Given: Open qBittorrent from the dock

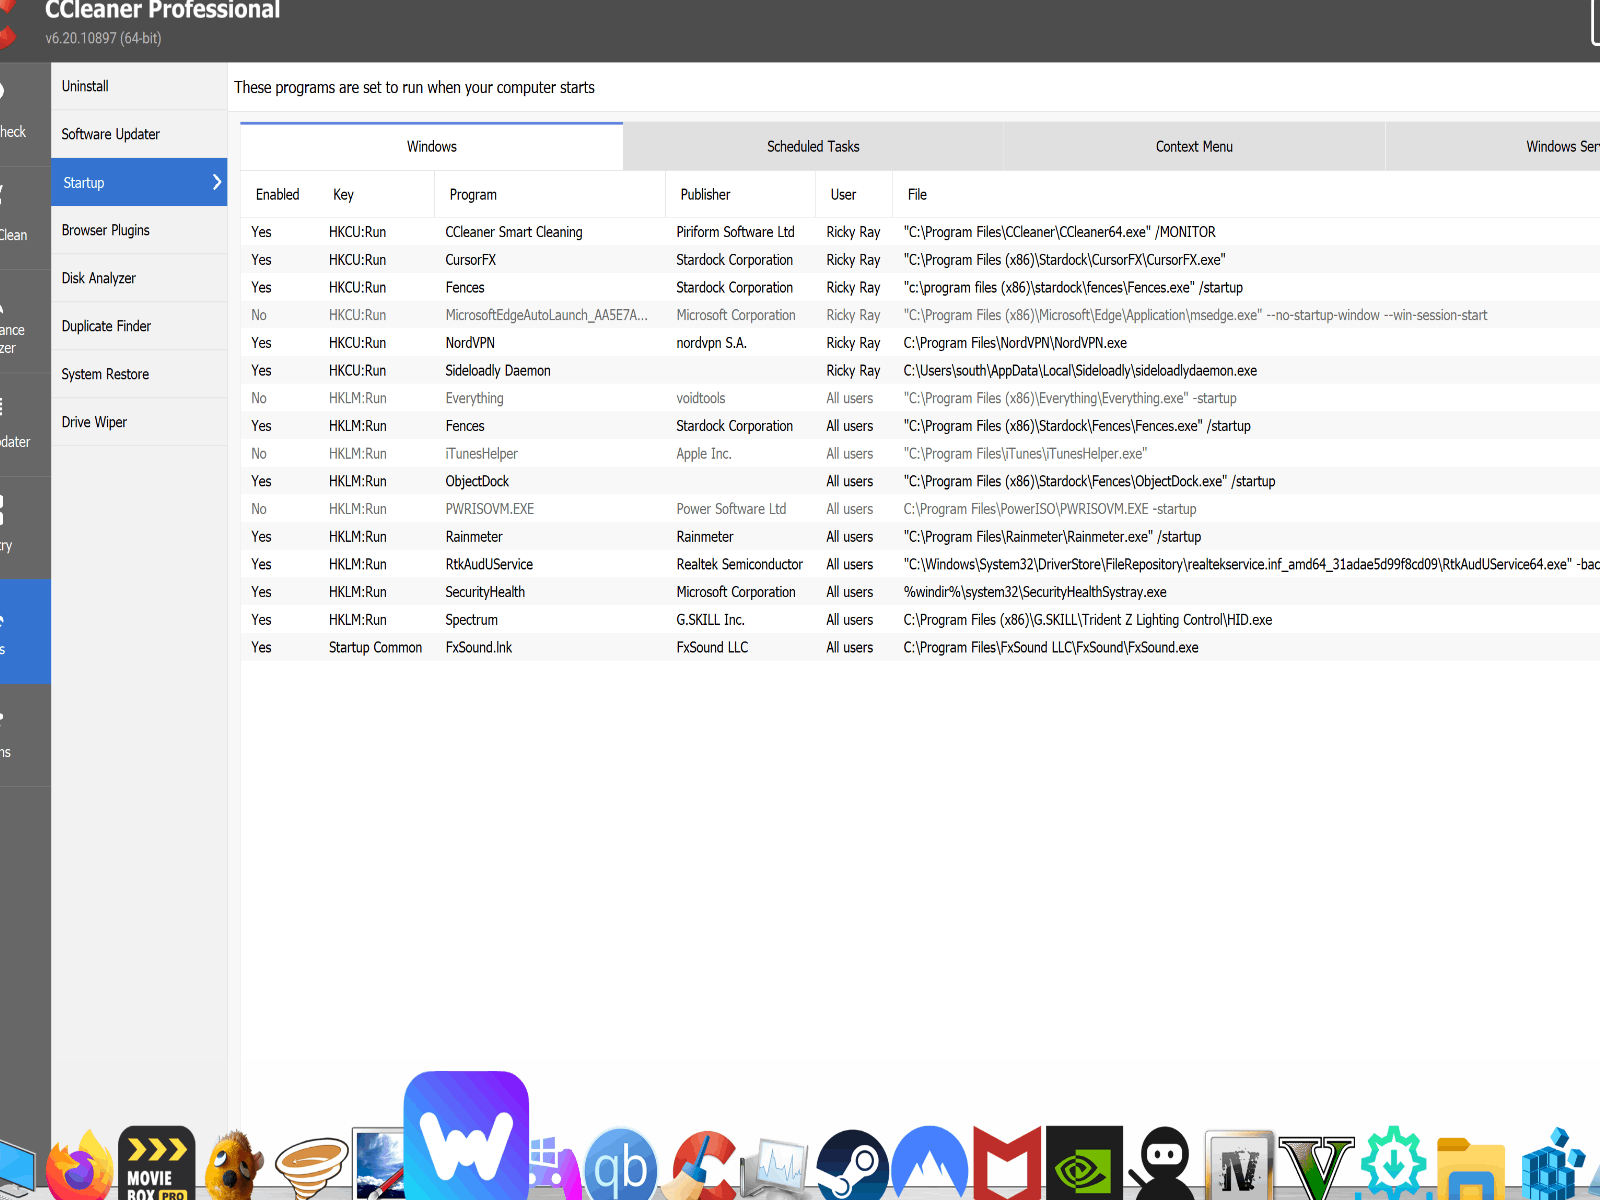Looking at the screenshot, I should pyautogui.click(x=620, y=1165).
